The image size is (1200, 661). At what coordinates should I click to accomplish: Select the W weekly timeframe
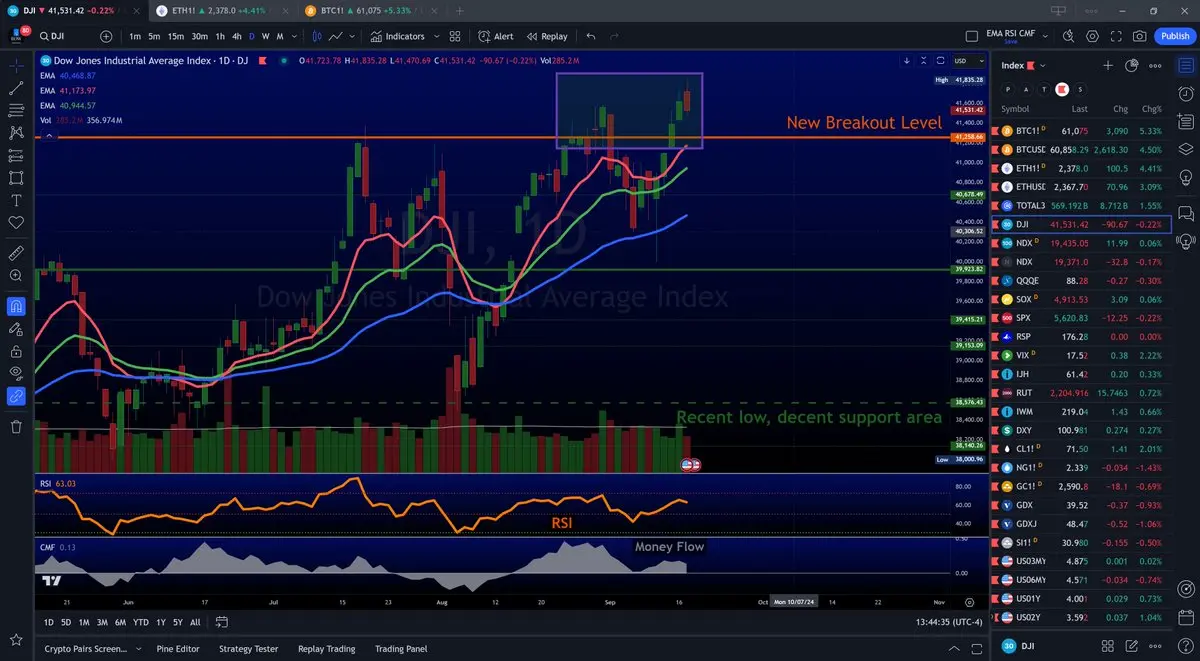pos(265,36)
